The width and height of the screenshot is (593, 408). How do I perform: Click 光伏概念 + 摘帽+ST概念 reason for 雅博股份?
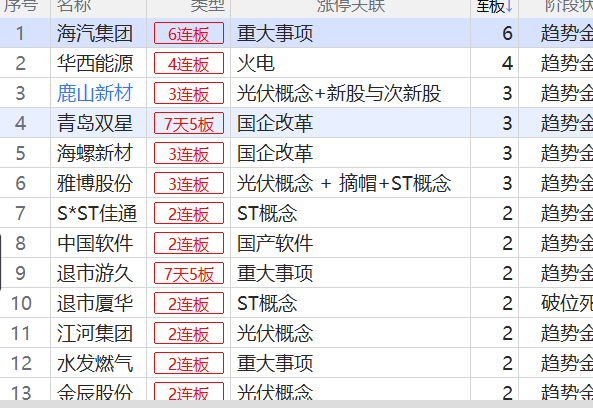pyautogui.click(x=344, y=183)
